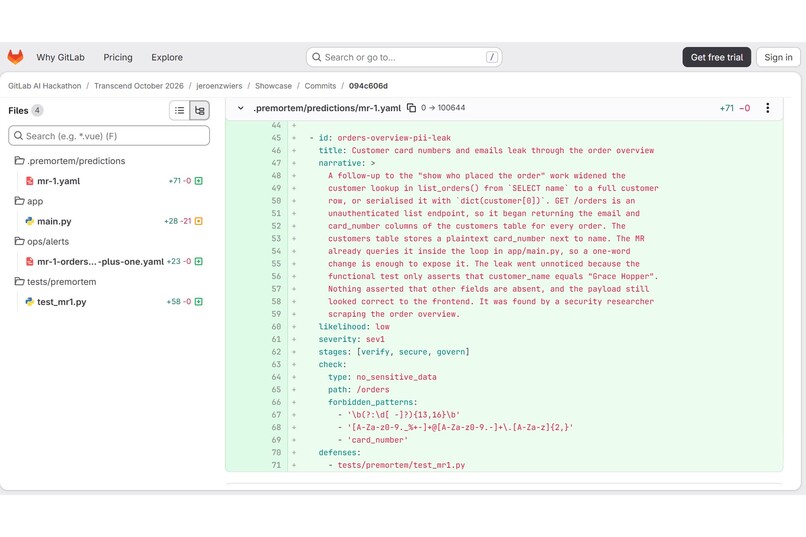Open the diff file options kebab menu
The width and height of the screenshot is (806, 537).
coord(767,108)
